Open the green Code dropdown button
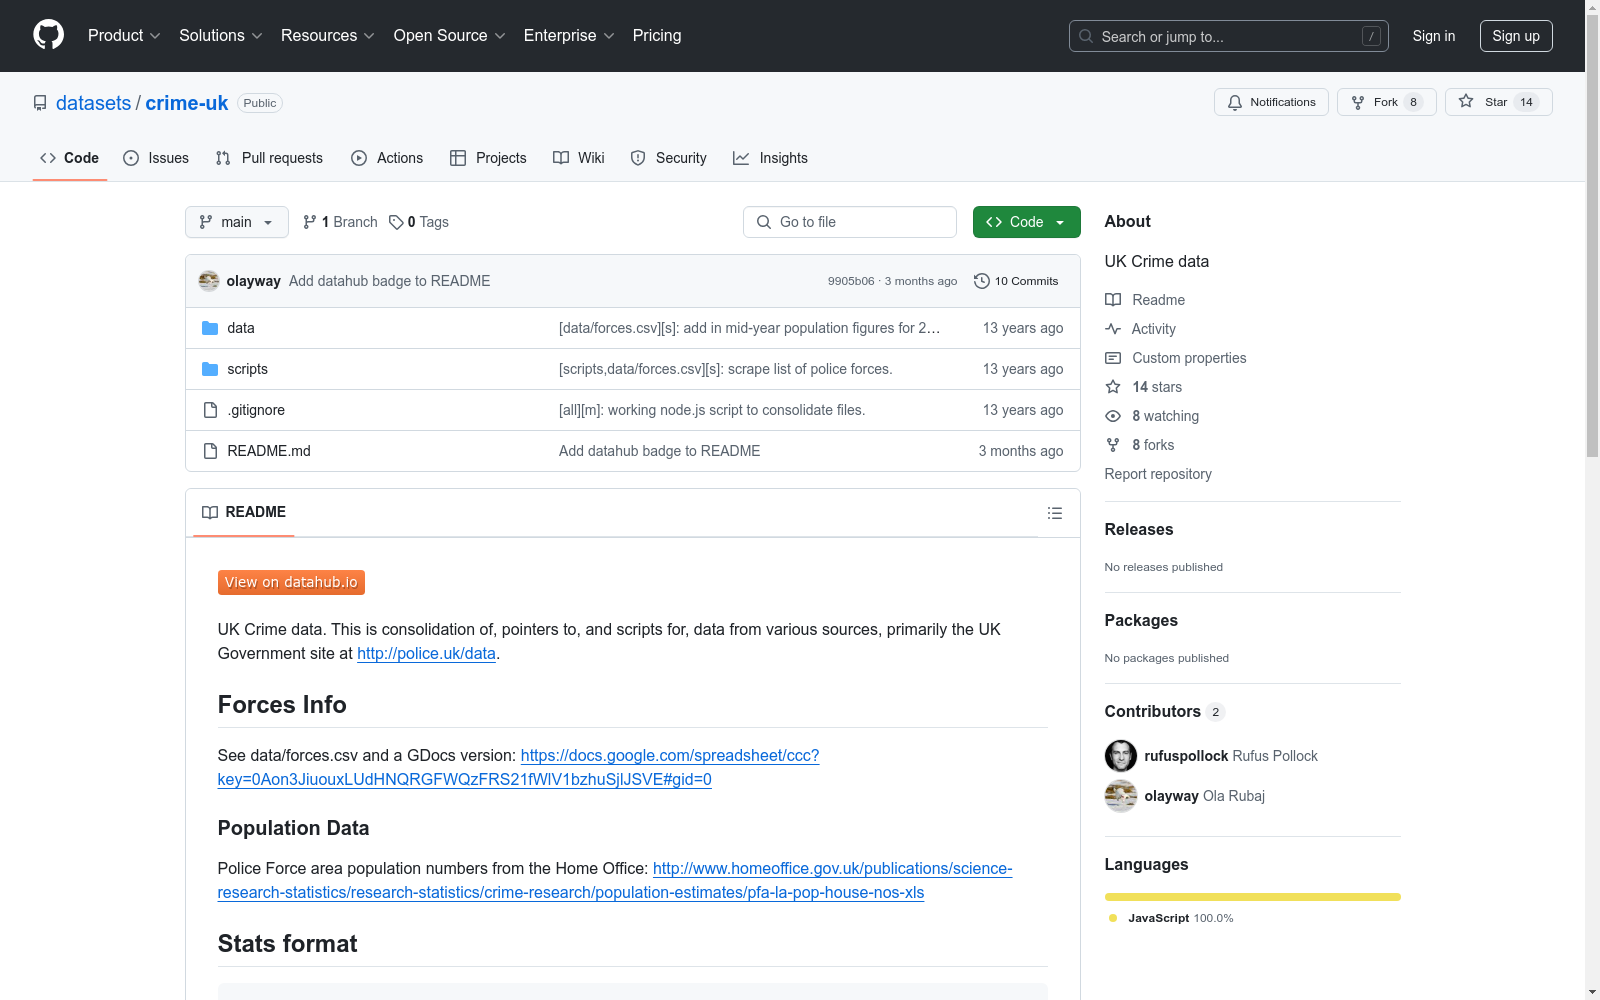 (1026, 222)
